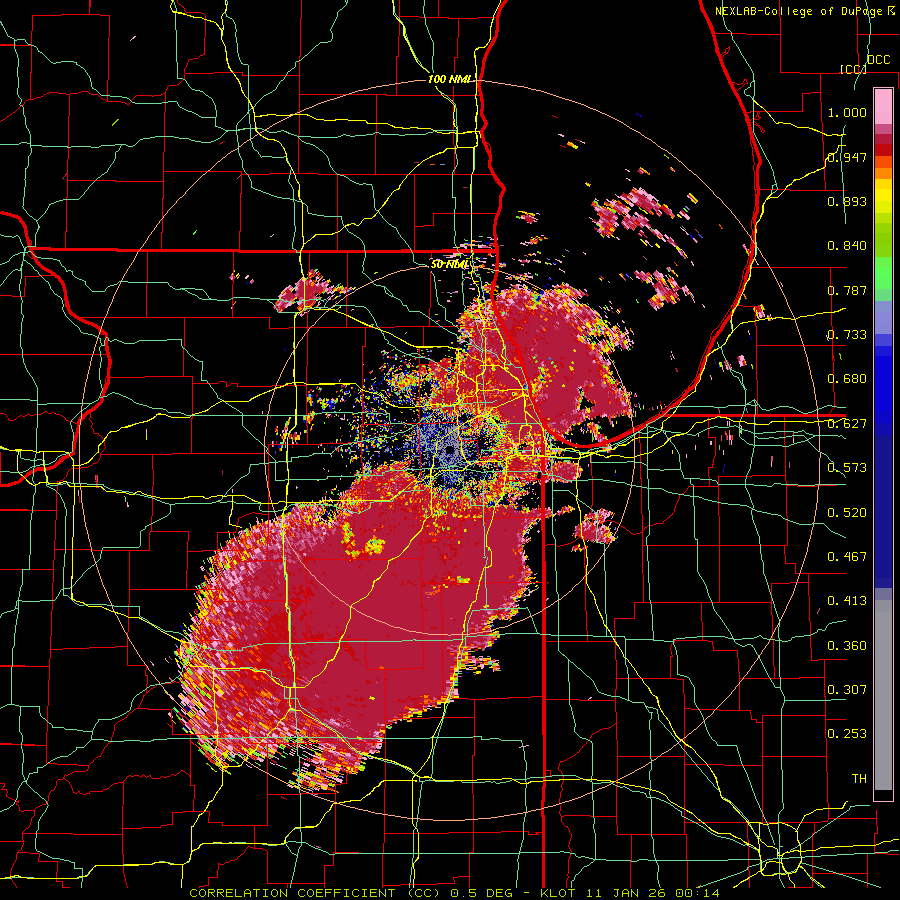Image resolution: width=900 pixels, height=900 pixels.
Task: Click the DCC label above the color scale
Action: pos(878,59)
